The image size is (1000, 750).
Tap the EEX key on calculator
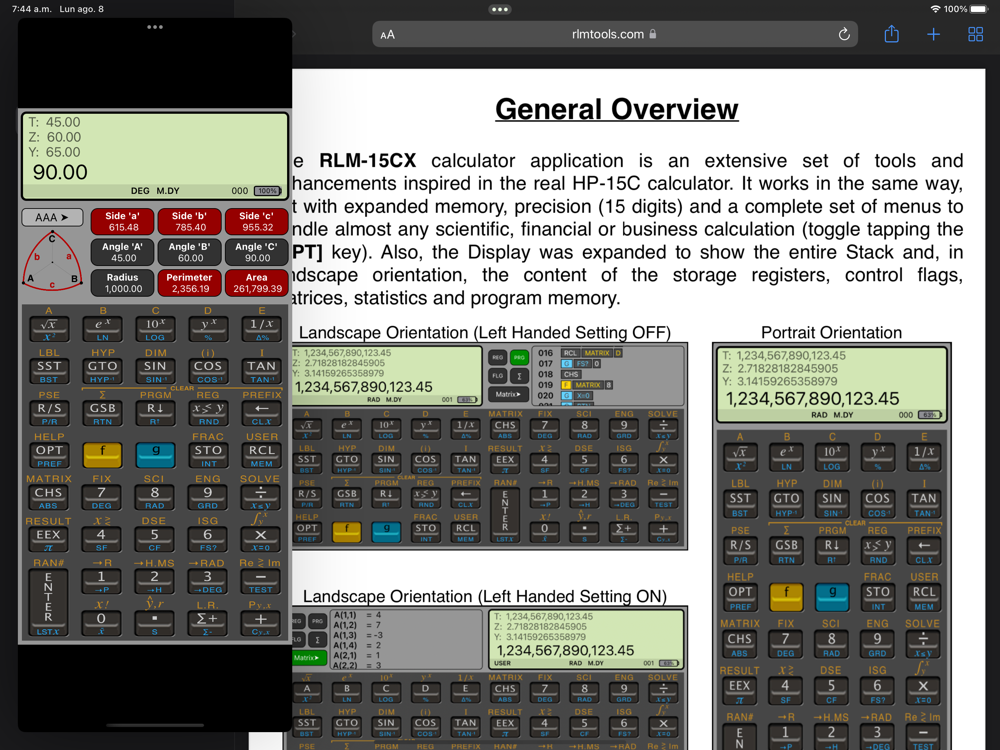(x=48, y=539)
